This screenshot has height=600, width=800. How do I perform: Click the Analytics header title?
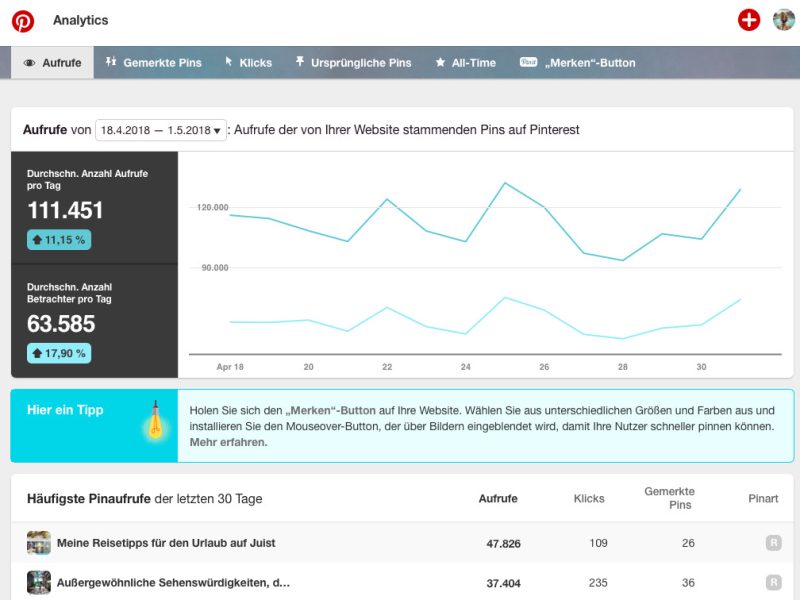tap(80, 20)
